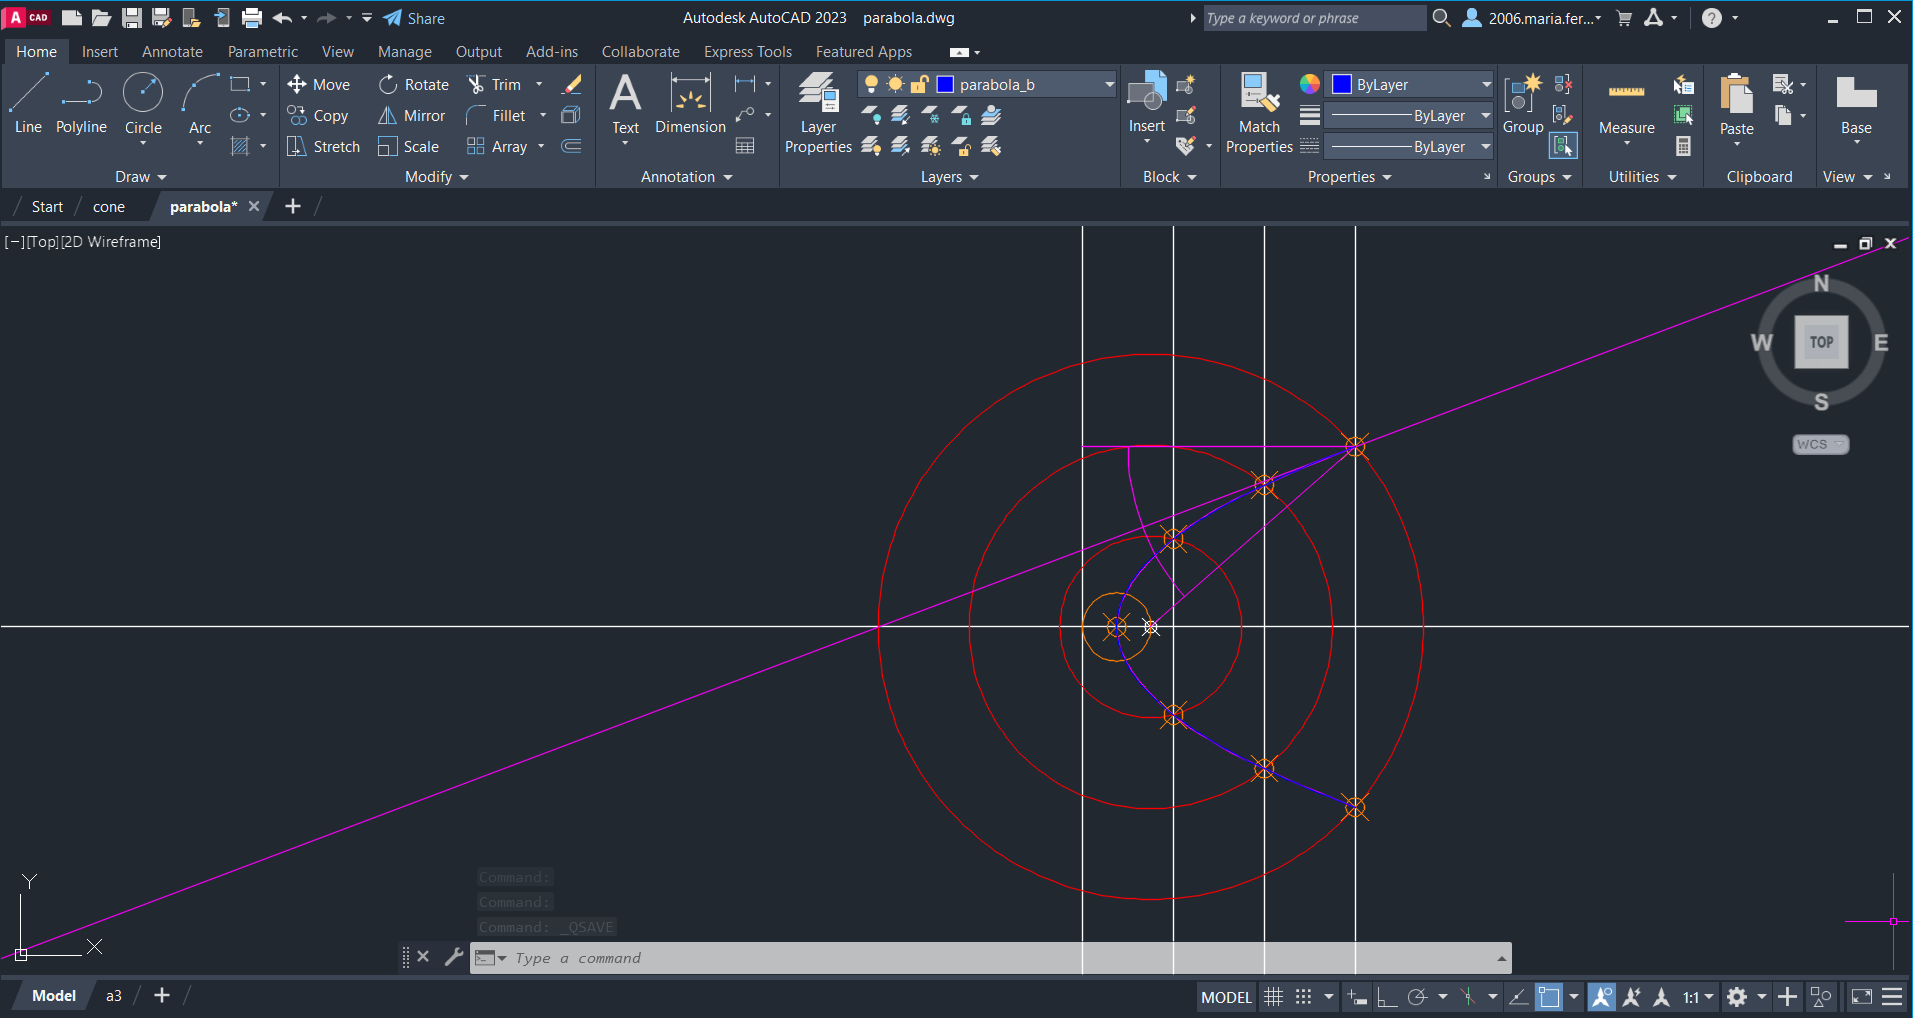This screenshot has height=1018, width=1913.
Task: Open the parabola_b layer dropdown
Action: pyautogui.click(x=1109, y=85)
